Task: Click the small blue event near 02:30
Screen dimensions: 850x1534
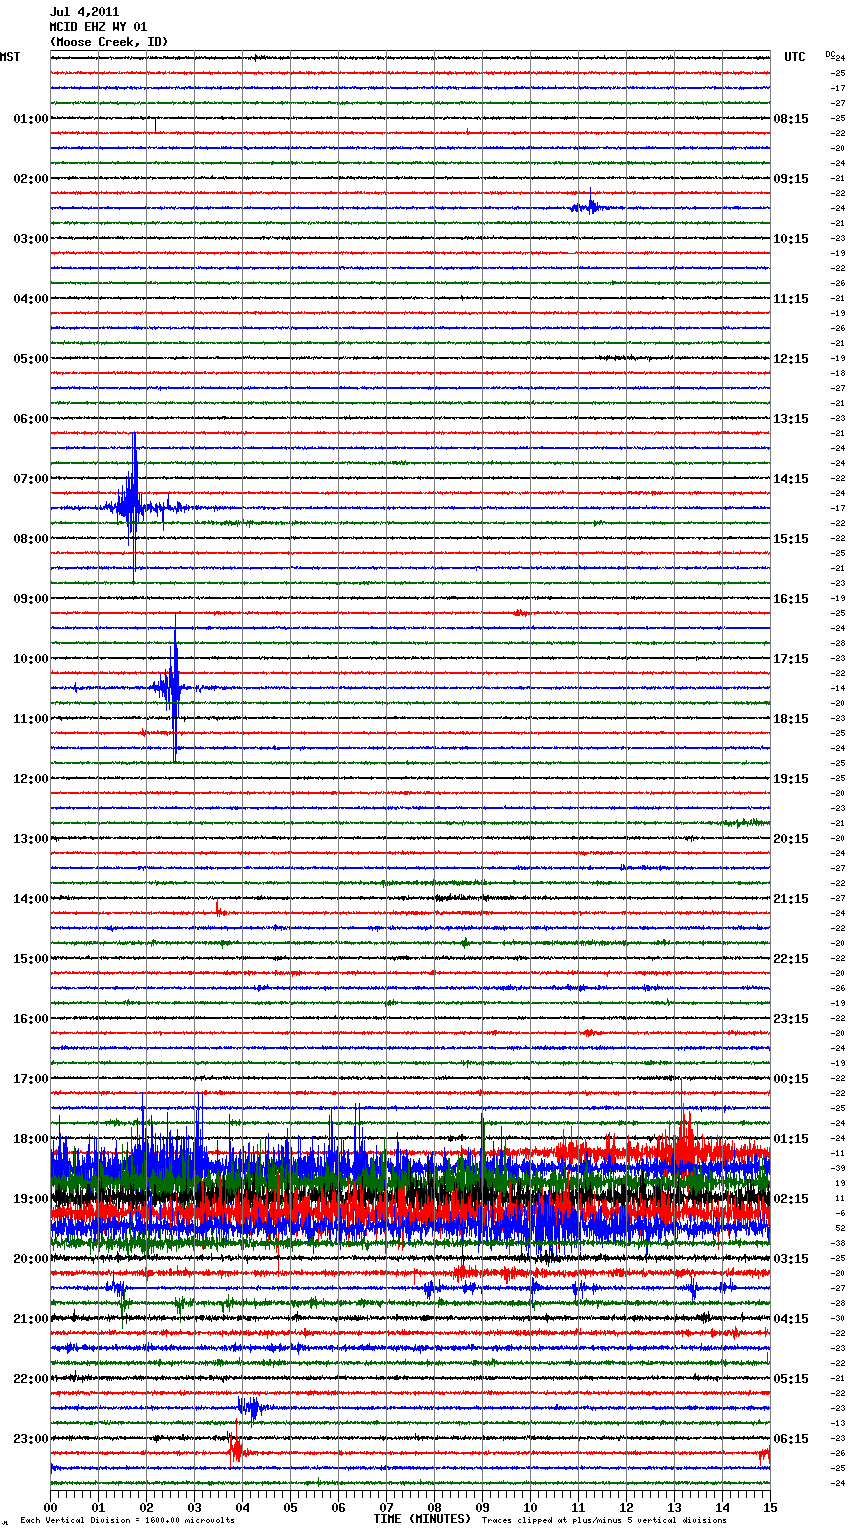Action: (x=590, y=206)
